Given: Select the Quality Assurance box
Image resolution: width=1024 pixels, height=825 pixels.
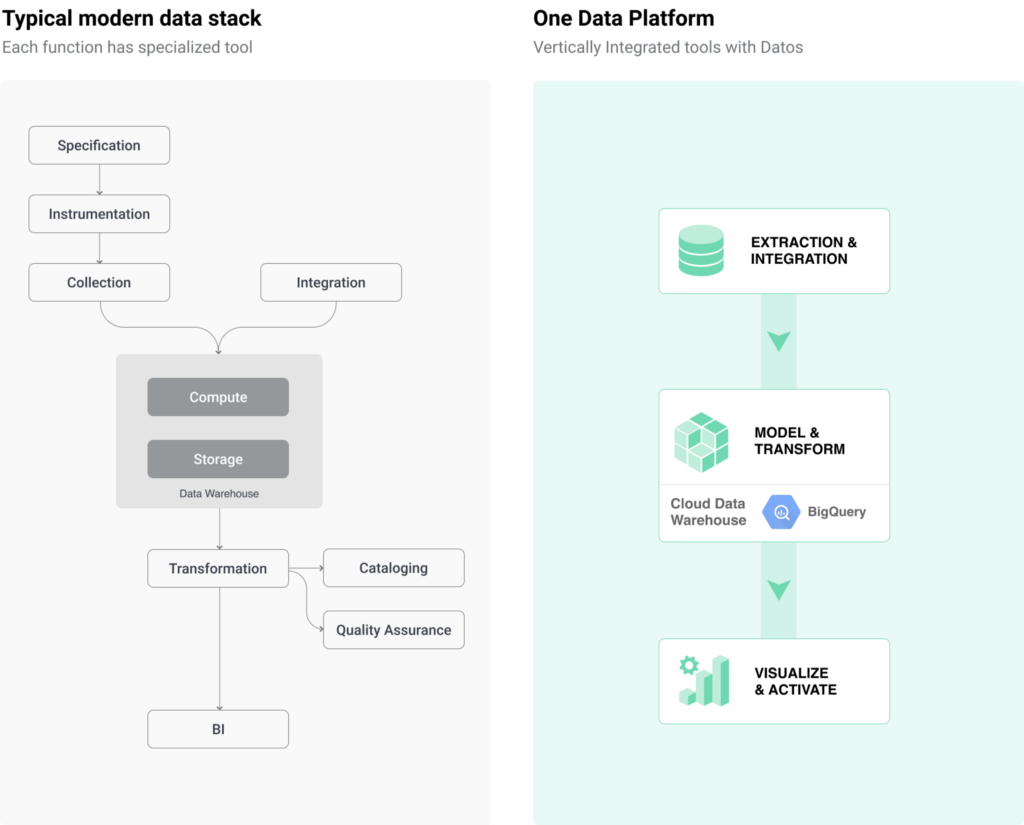Looking at the screenshot, I should tap(394, 630).
